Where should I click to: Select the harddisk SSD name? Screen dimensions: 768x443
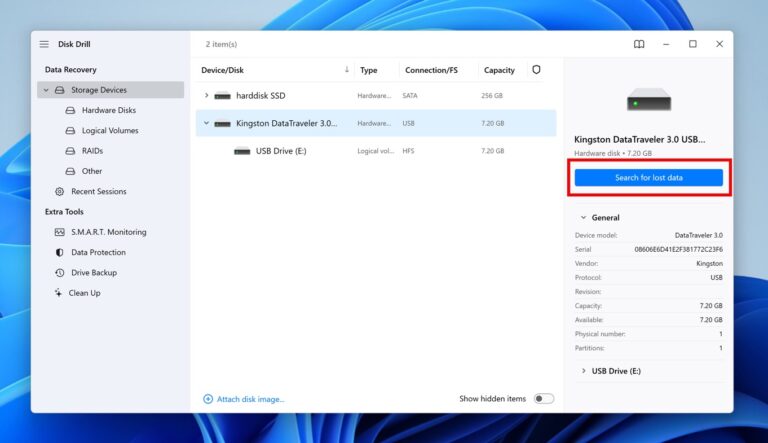(x=261, y=96)
